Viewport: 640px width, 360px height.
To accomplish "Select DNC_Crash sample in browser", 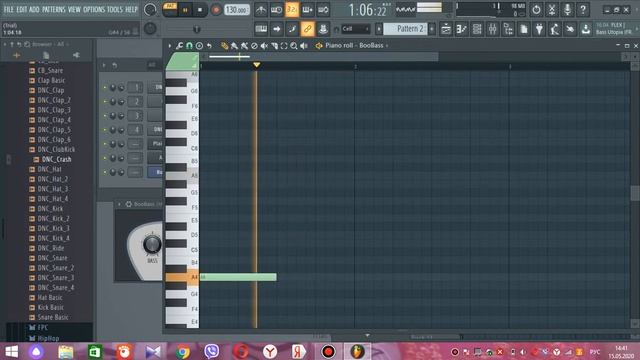I will coord(56,159).
